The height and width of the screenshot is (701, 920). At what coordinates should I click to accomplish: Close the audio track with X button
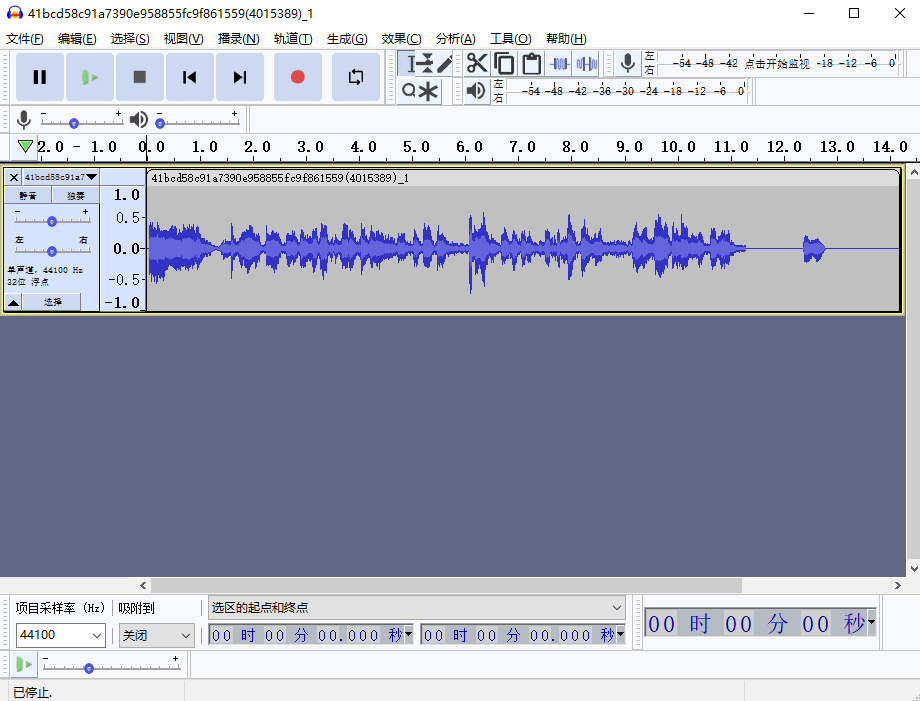tap(13, 177)
